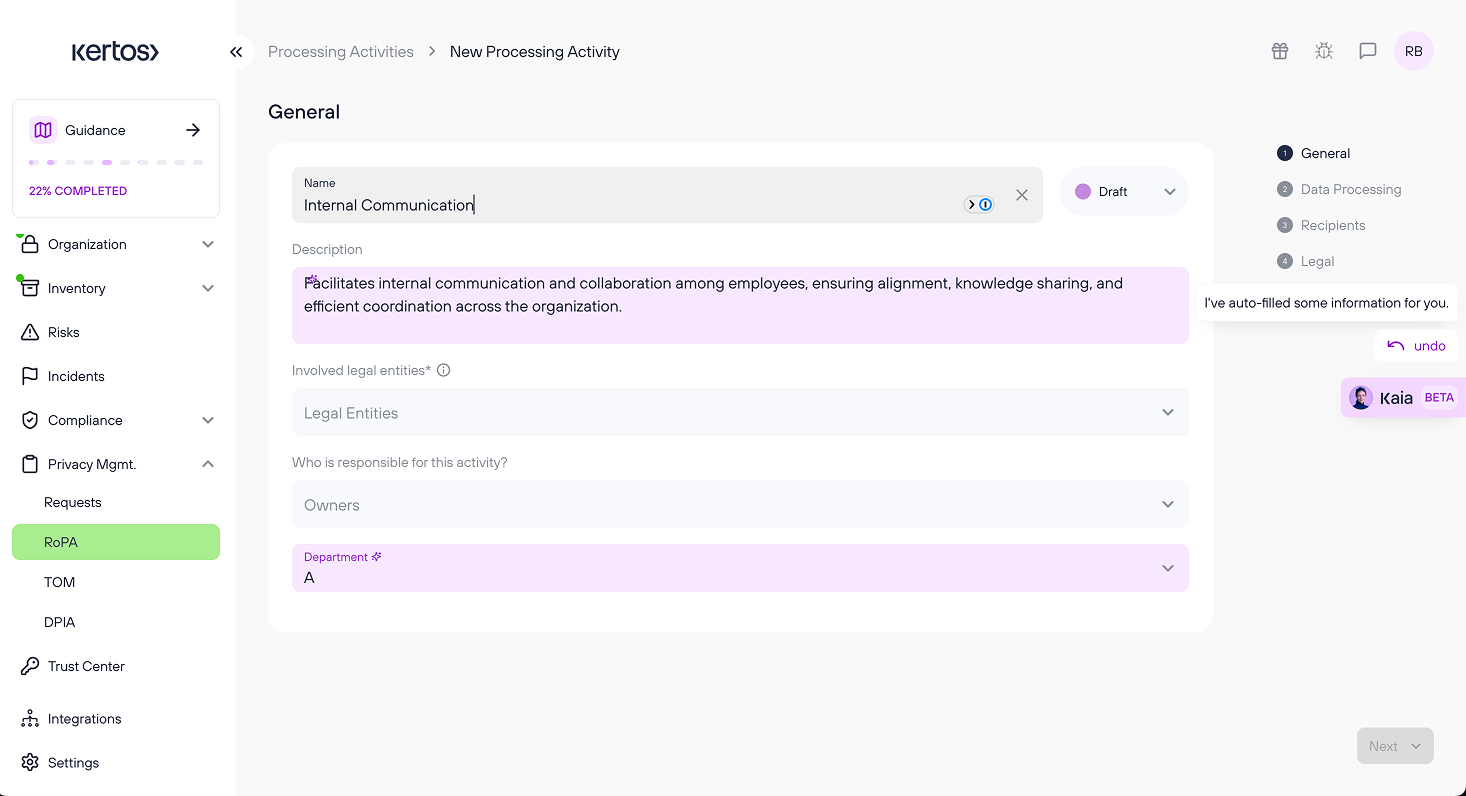1466x796 pixels.
Task: Collapse the Privacy Mgmt. section
Action: pos(208,464)
